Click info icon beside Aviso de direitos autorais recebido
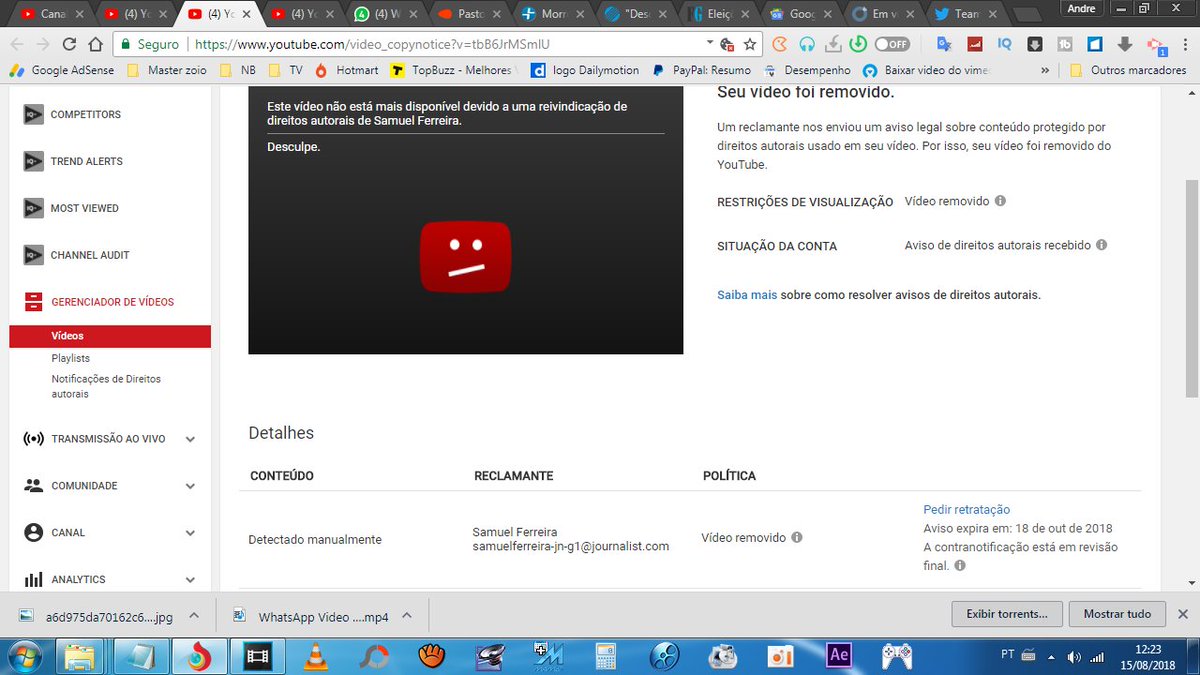 (1101, 245)
